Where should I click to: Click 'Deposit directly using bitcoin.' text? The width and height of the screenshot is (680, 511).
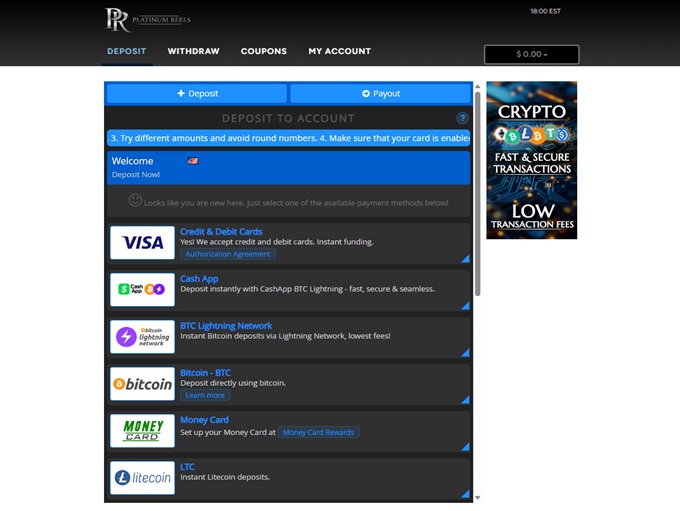[233, 383]
